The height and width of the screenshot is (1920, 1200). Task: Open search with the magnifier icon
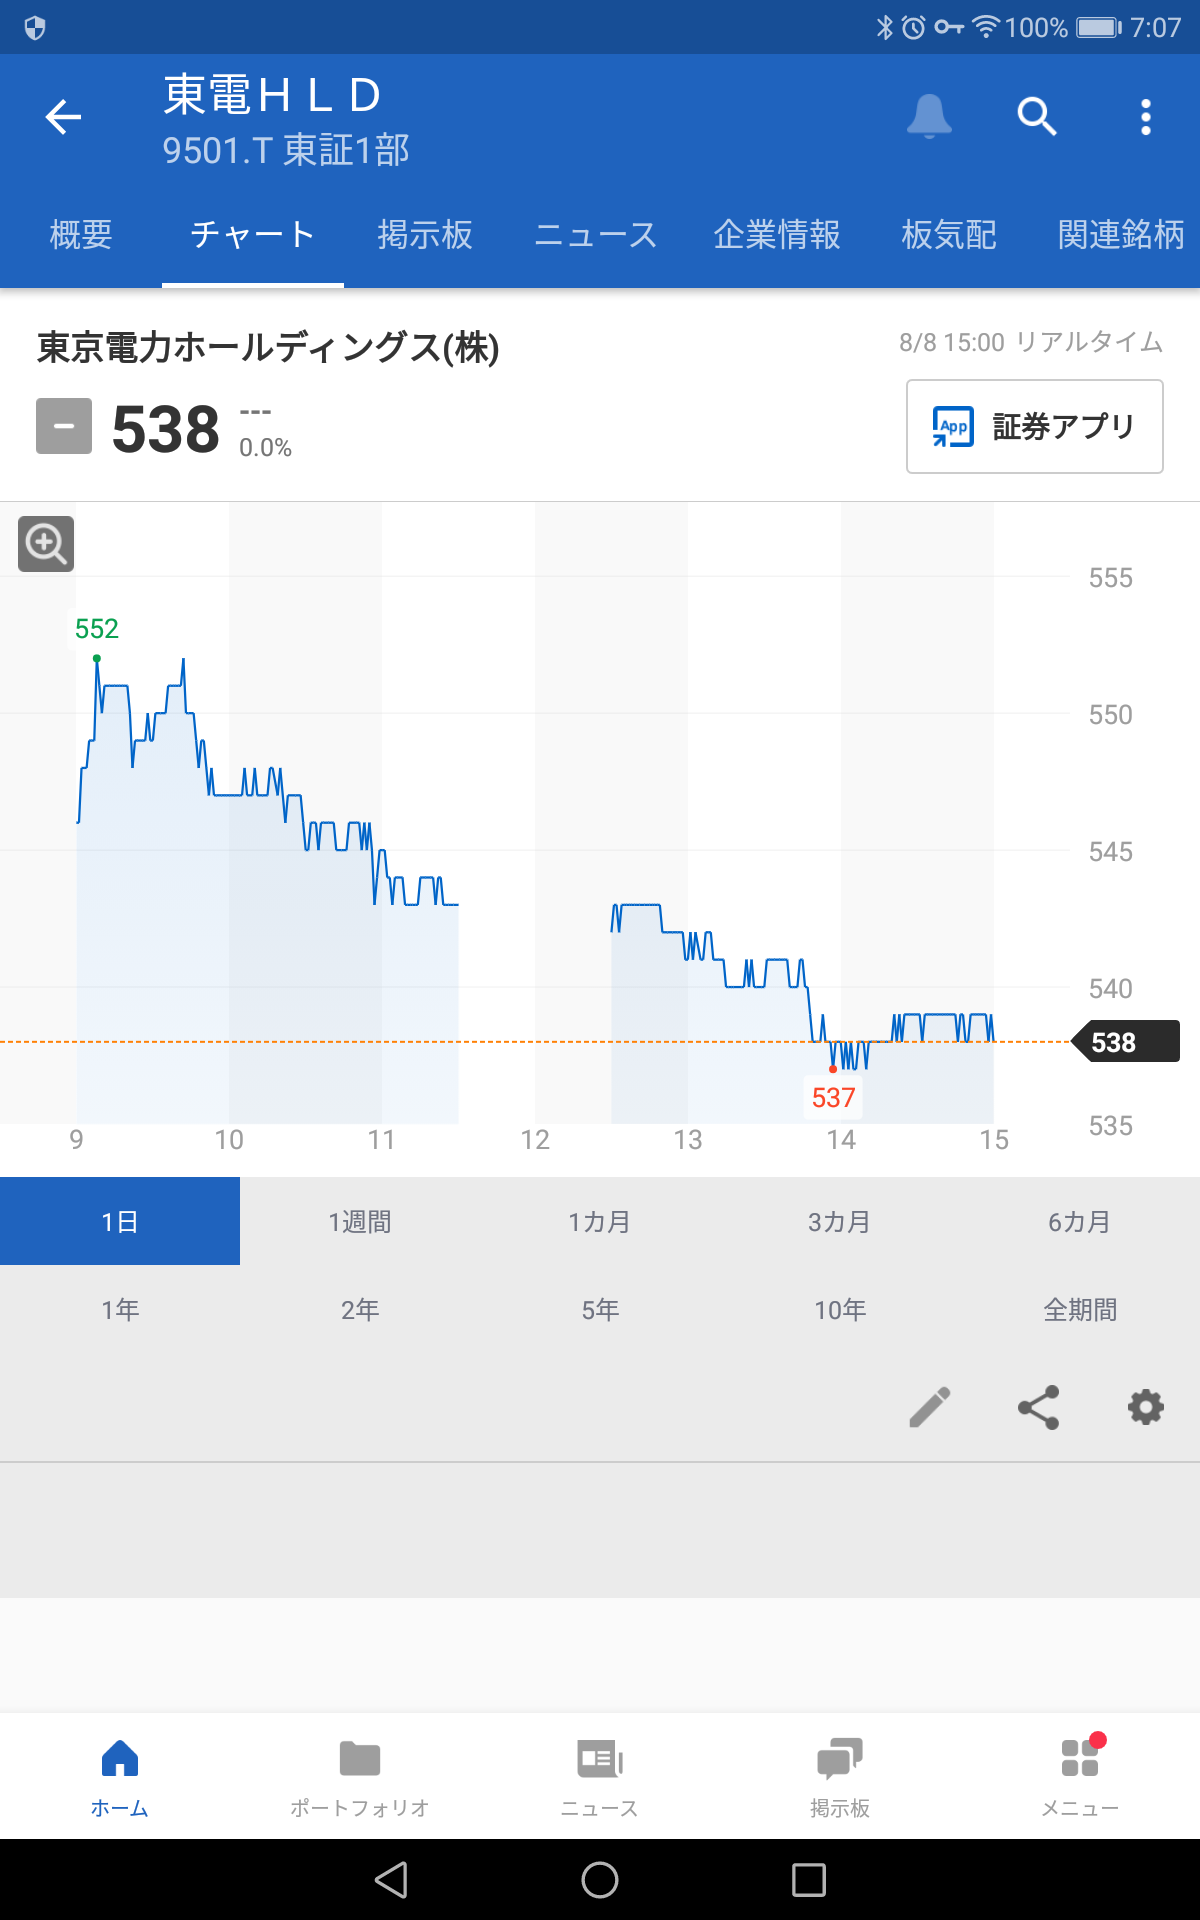1037,116
